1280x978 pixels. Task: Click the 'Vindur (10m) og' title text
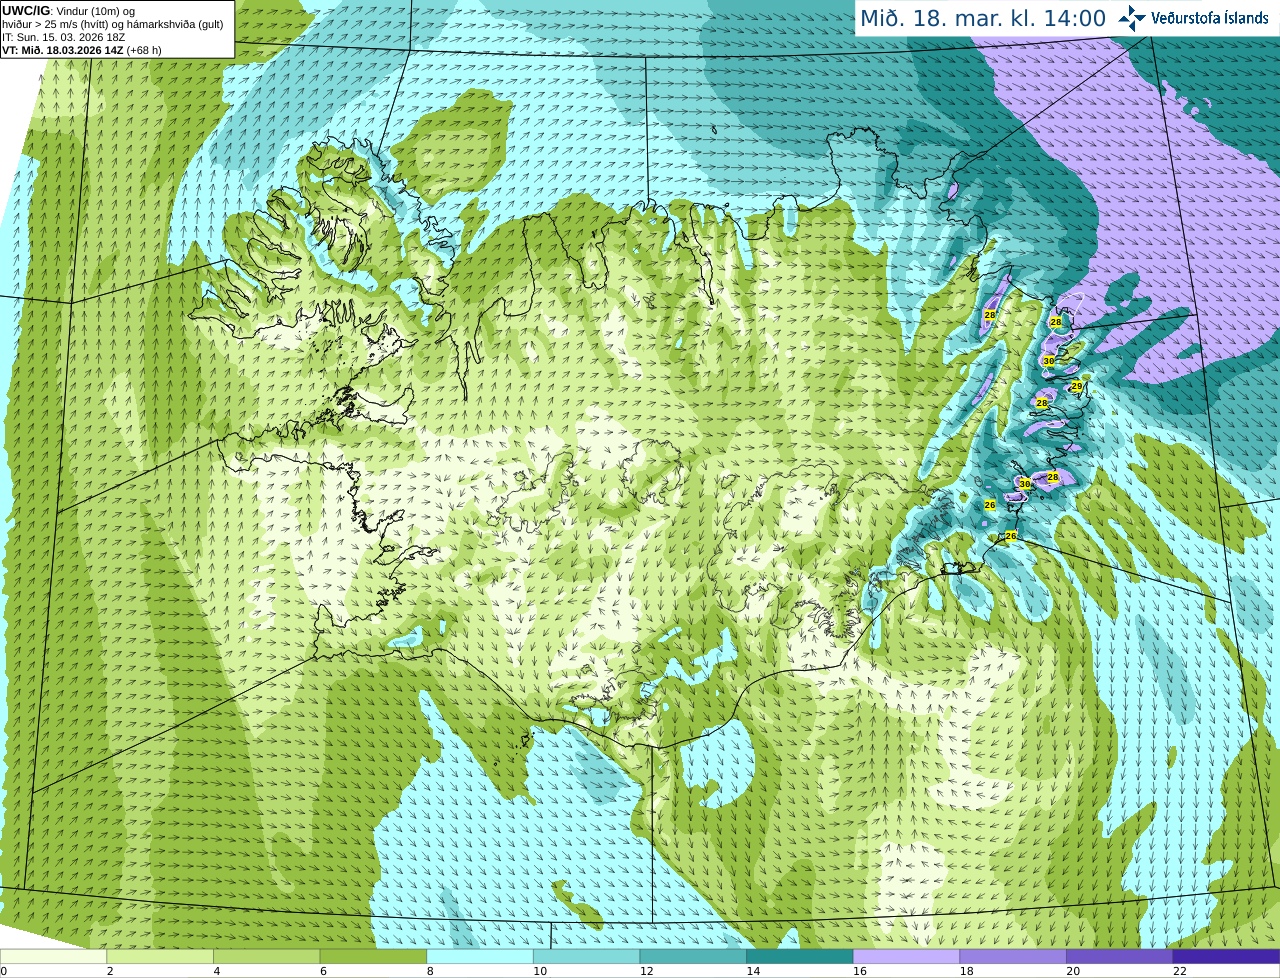96,11
